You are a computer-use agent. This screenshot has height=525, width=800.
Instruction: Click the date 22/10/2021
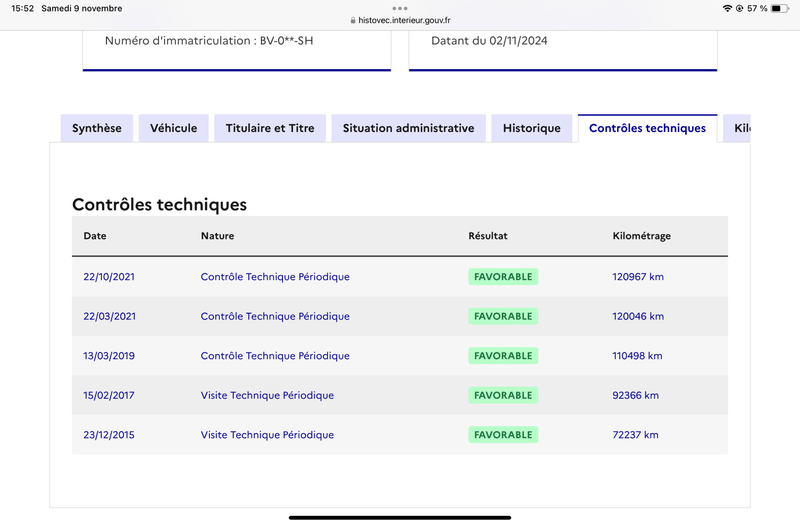pyautogui.click(x=109, y=277)
